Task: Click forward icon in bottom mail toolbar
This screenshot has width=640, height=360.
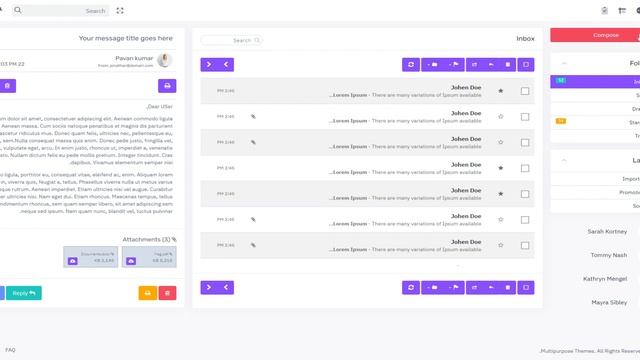Action: tap(474, 287)
